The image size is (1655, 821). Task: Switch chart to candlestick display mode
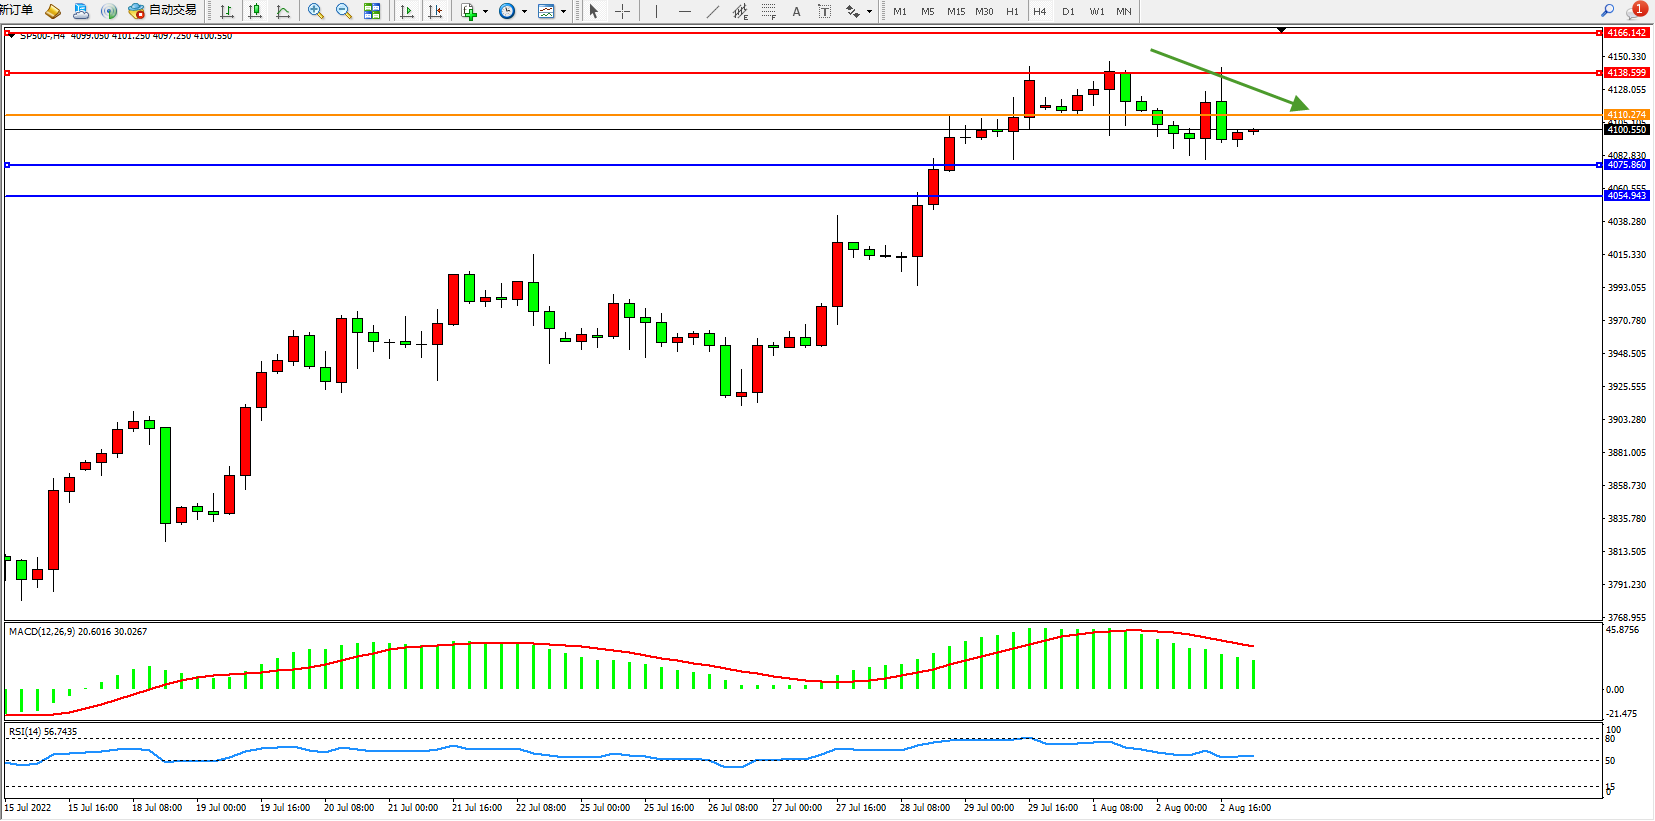[255, 11]
